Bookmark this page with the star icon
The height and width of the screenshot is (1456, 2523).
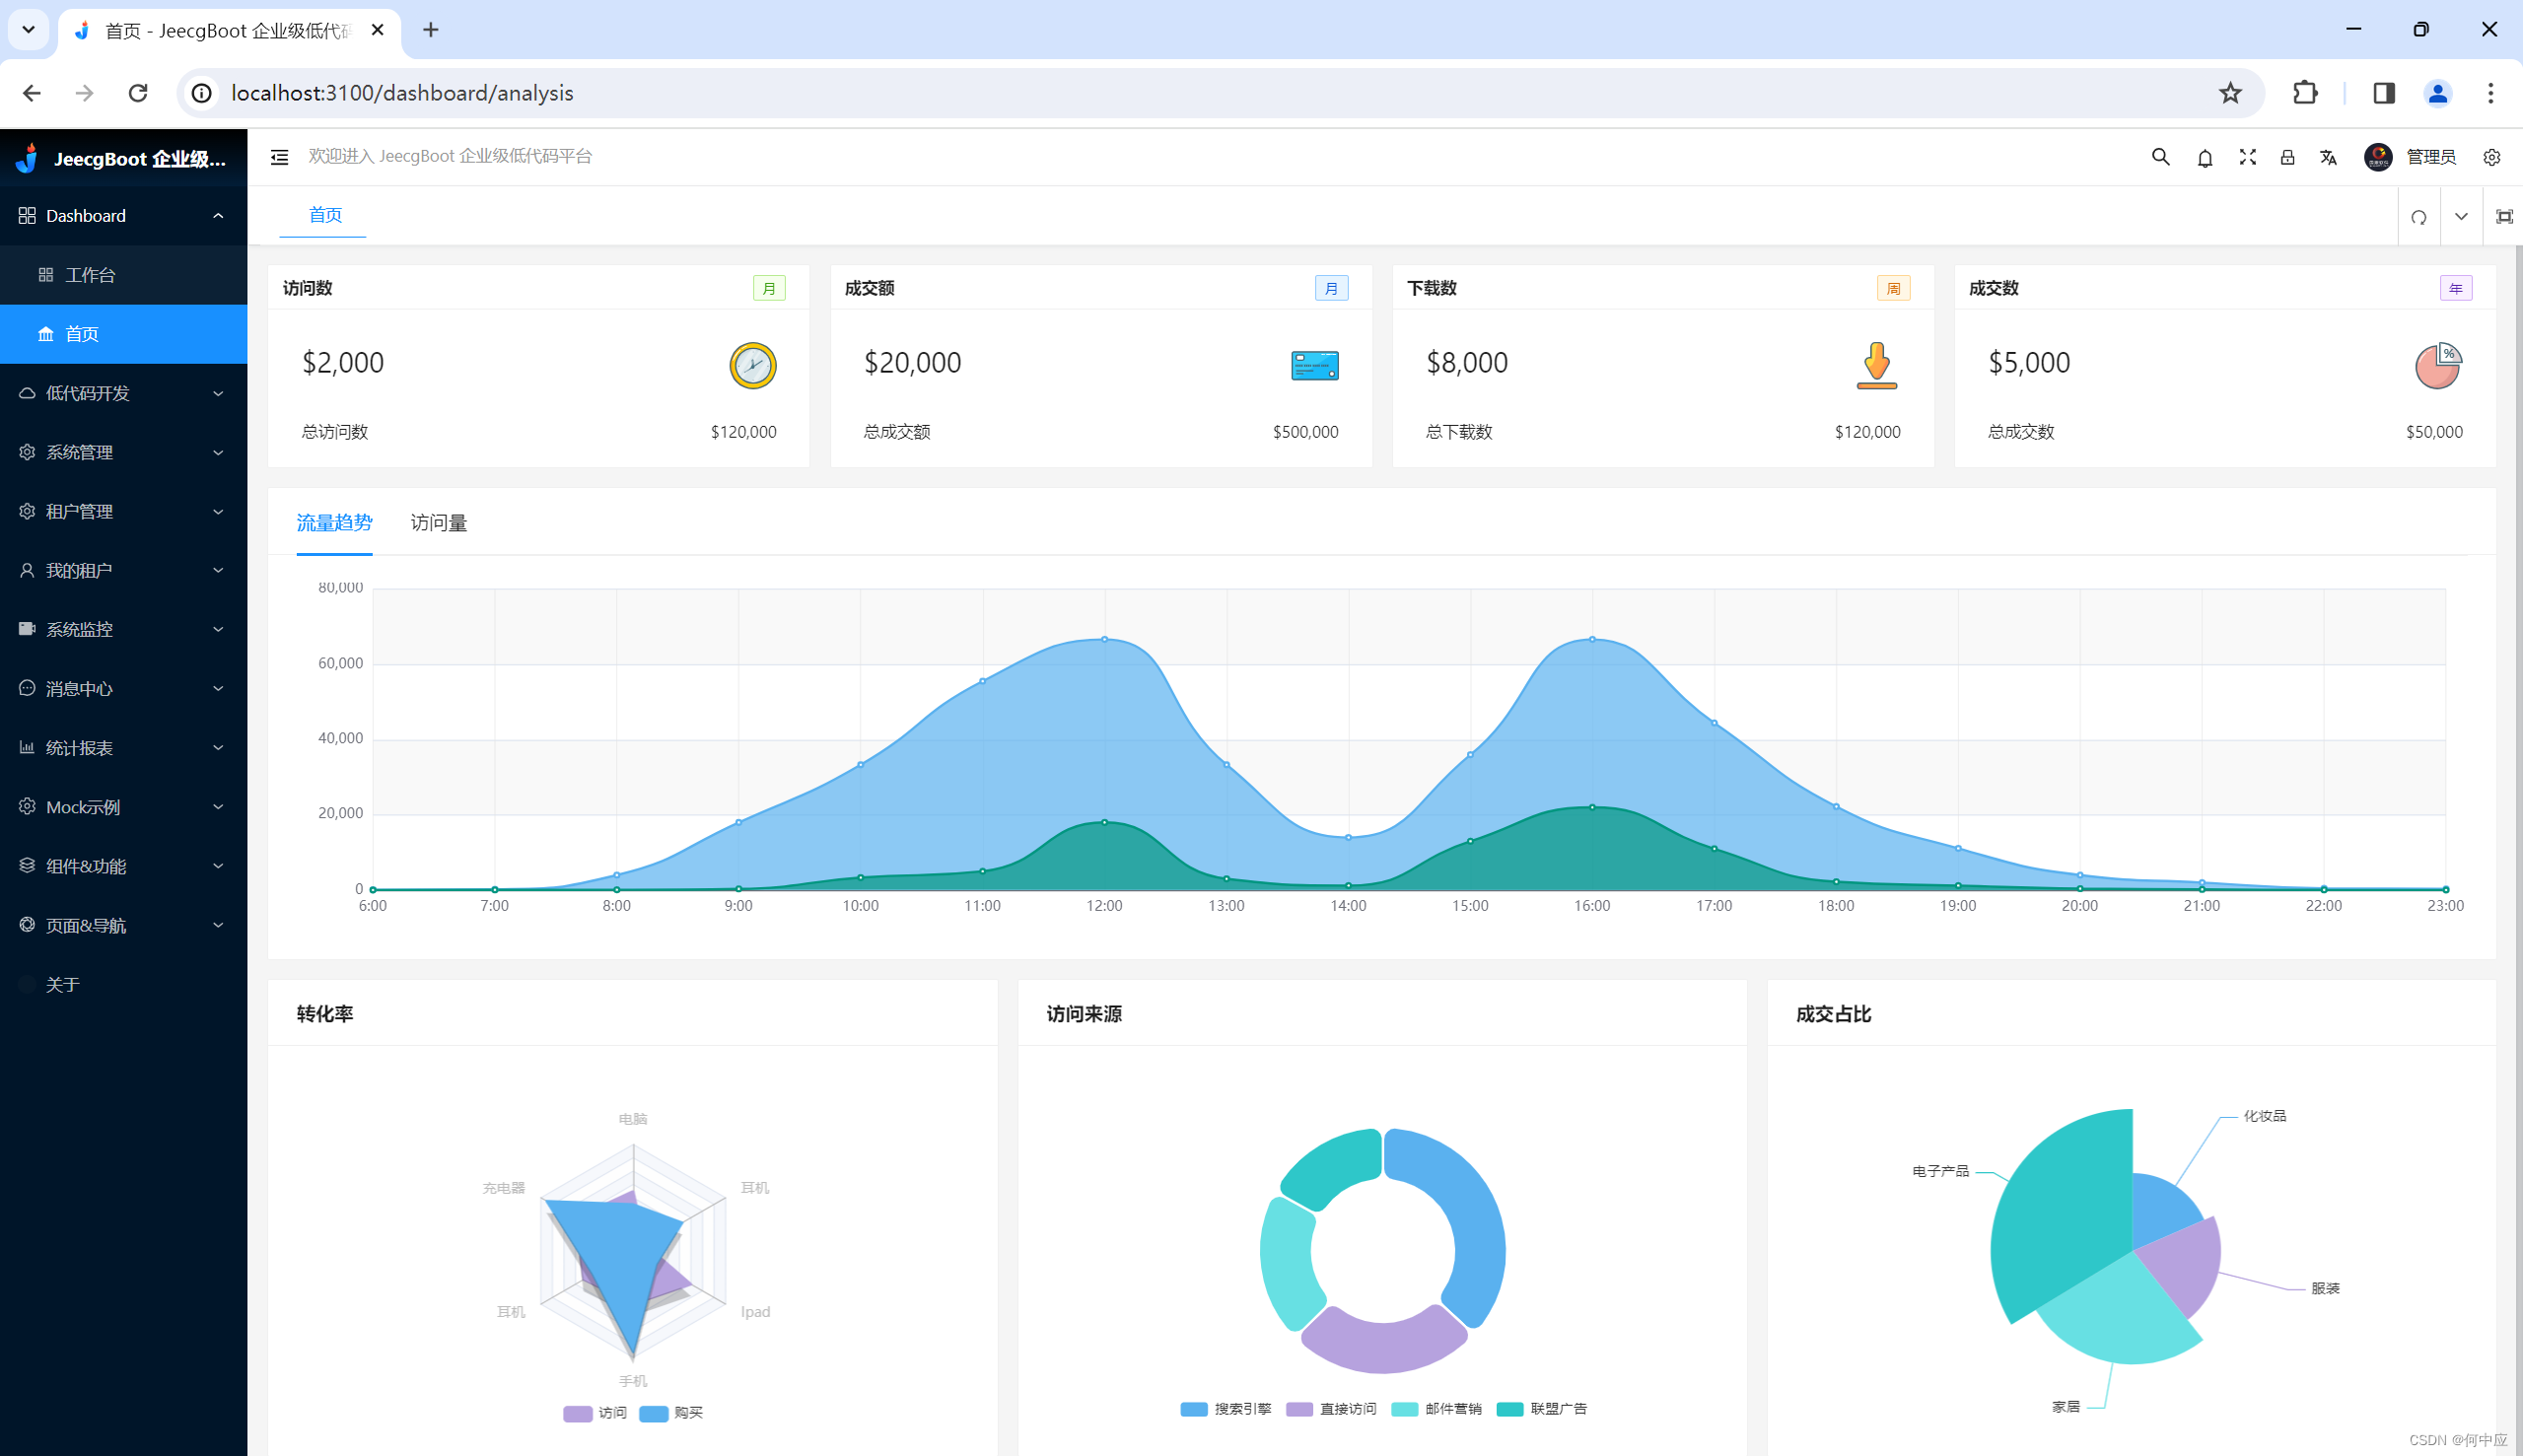[2230, 93]
